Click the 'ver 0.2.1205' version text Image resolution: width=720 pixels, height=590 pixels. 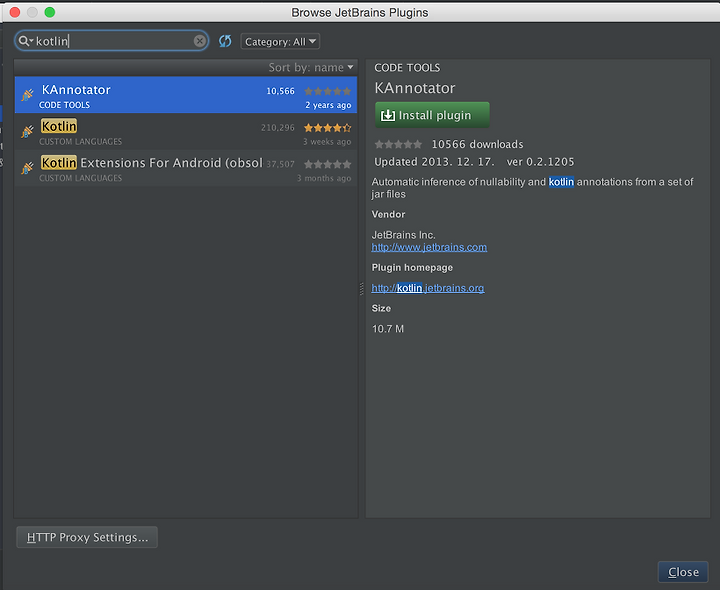point(540,162)
